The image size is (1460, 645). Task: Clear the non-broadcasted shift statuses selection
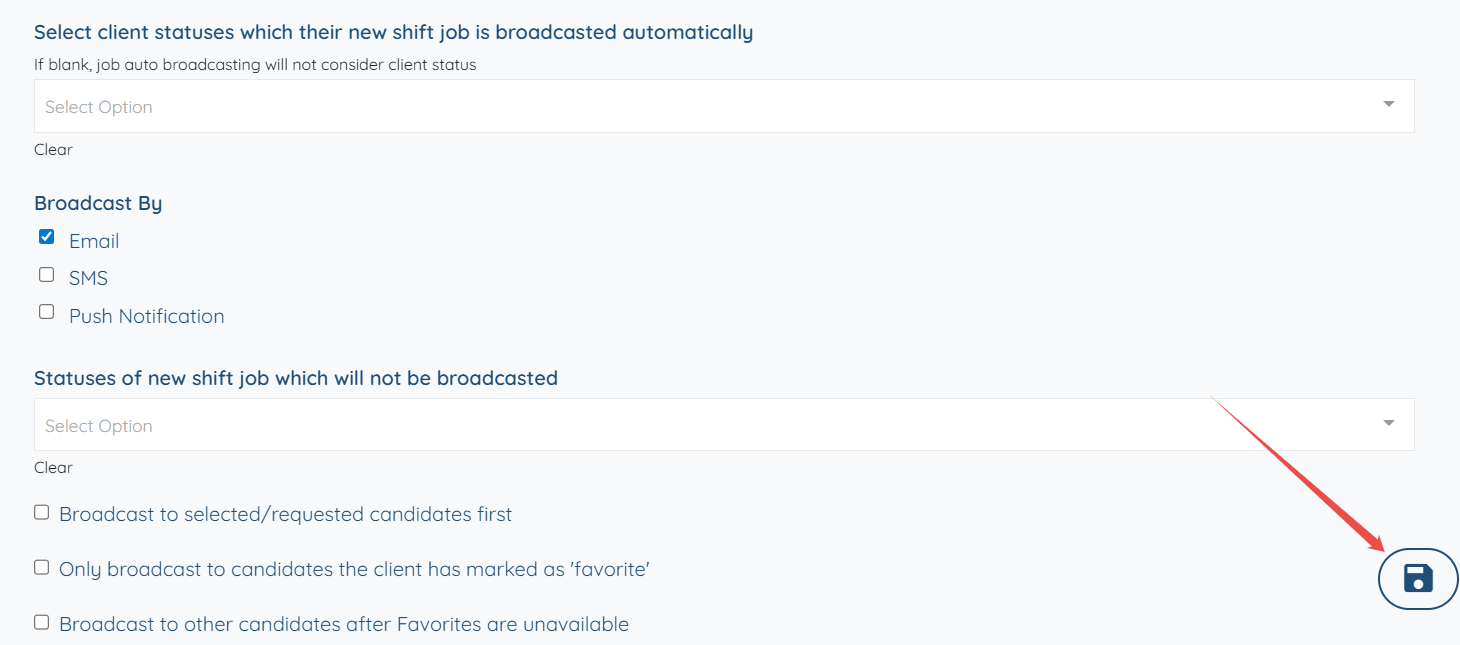[53, 467]
